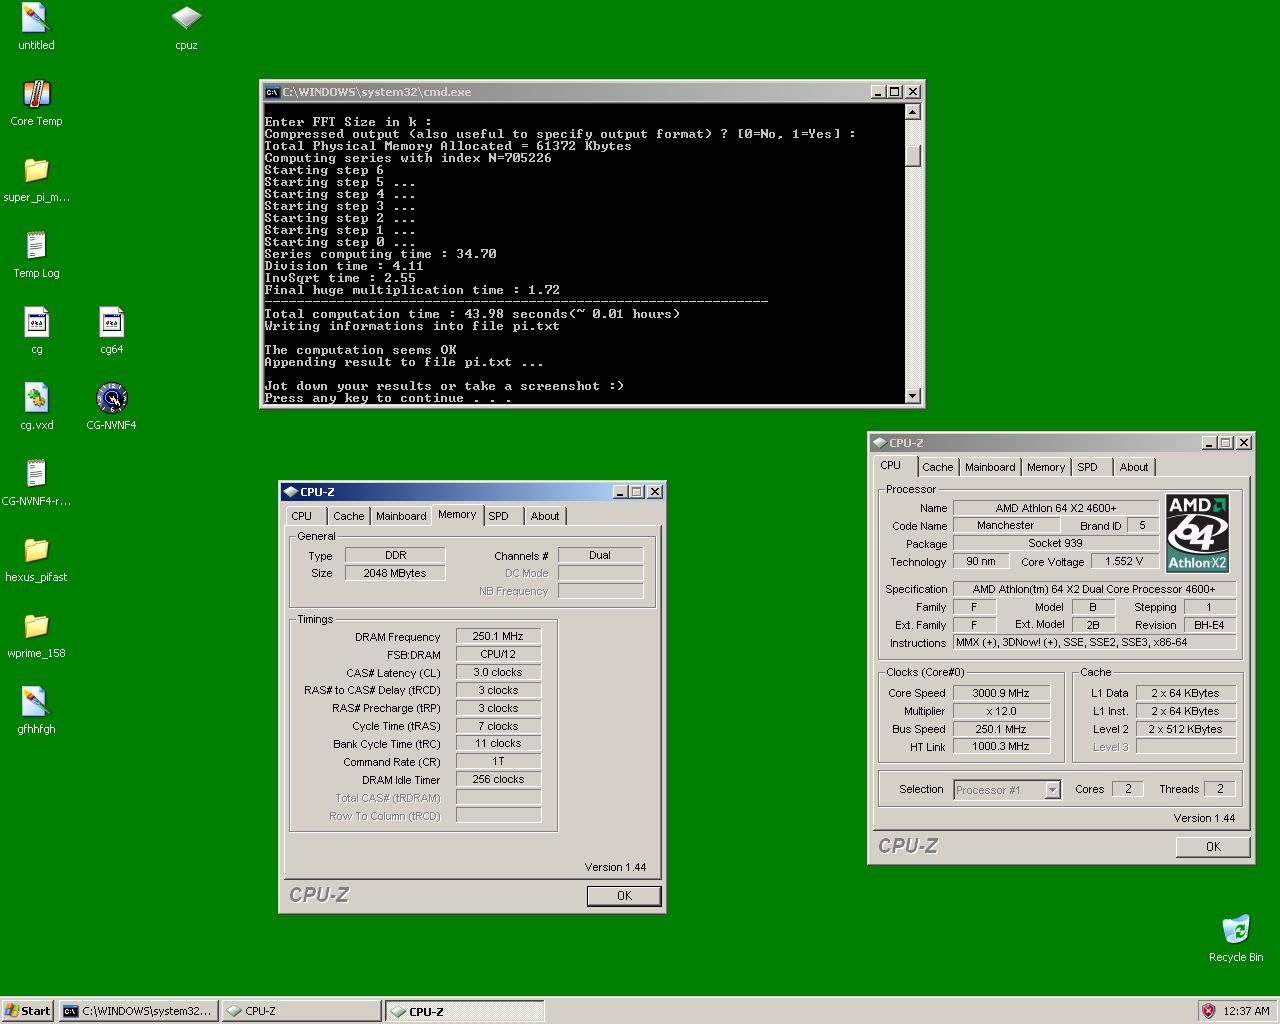The height and width of the screenshot is (1024, 1280).
Task: Click the processor Name AMD Athlon 64 X2 4600+ field
Action: click(x=1055, y=508)
